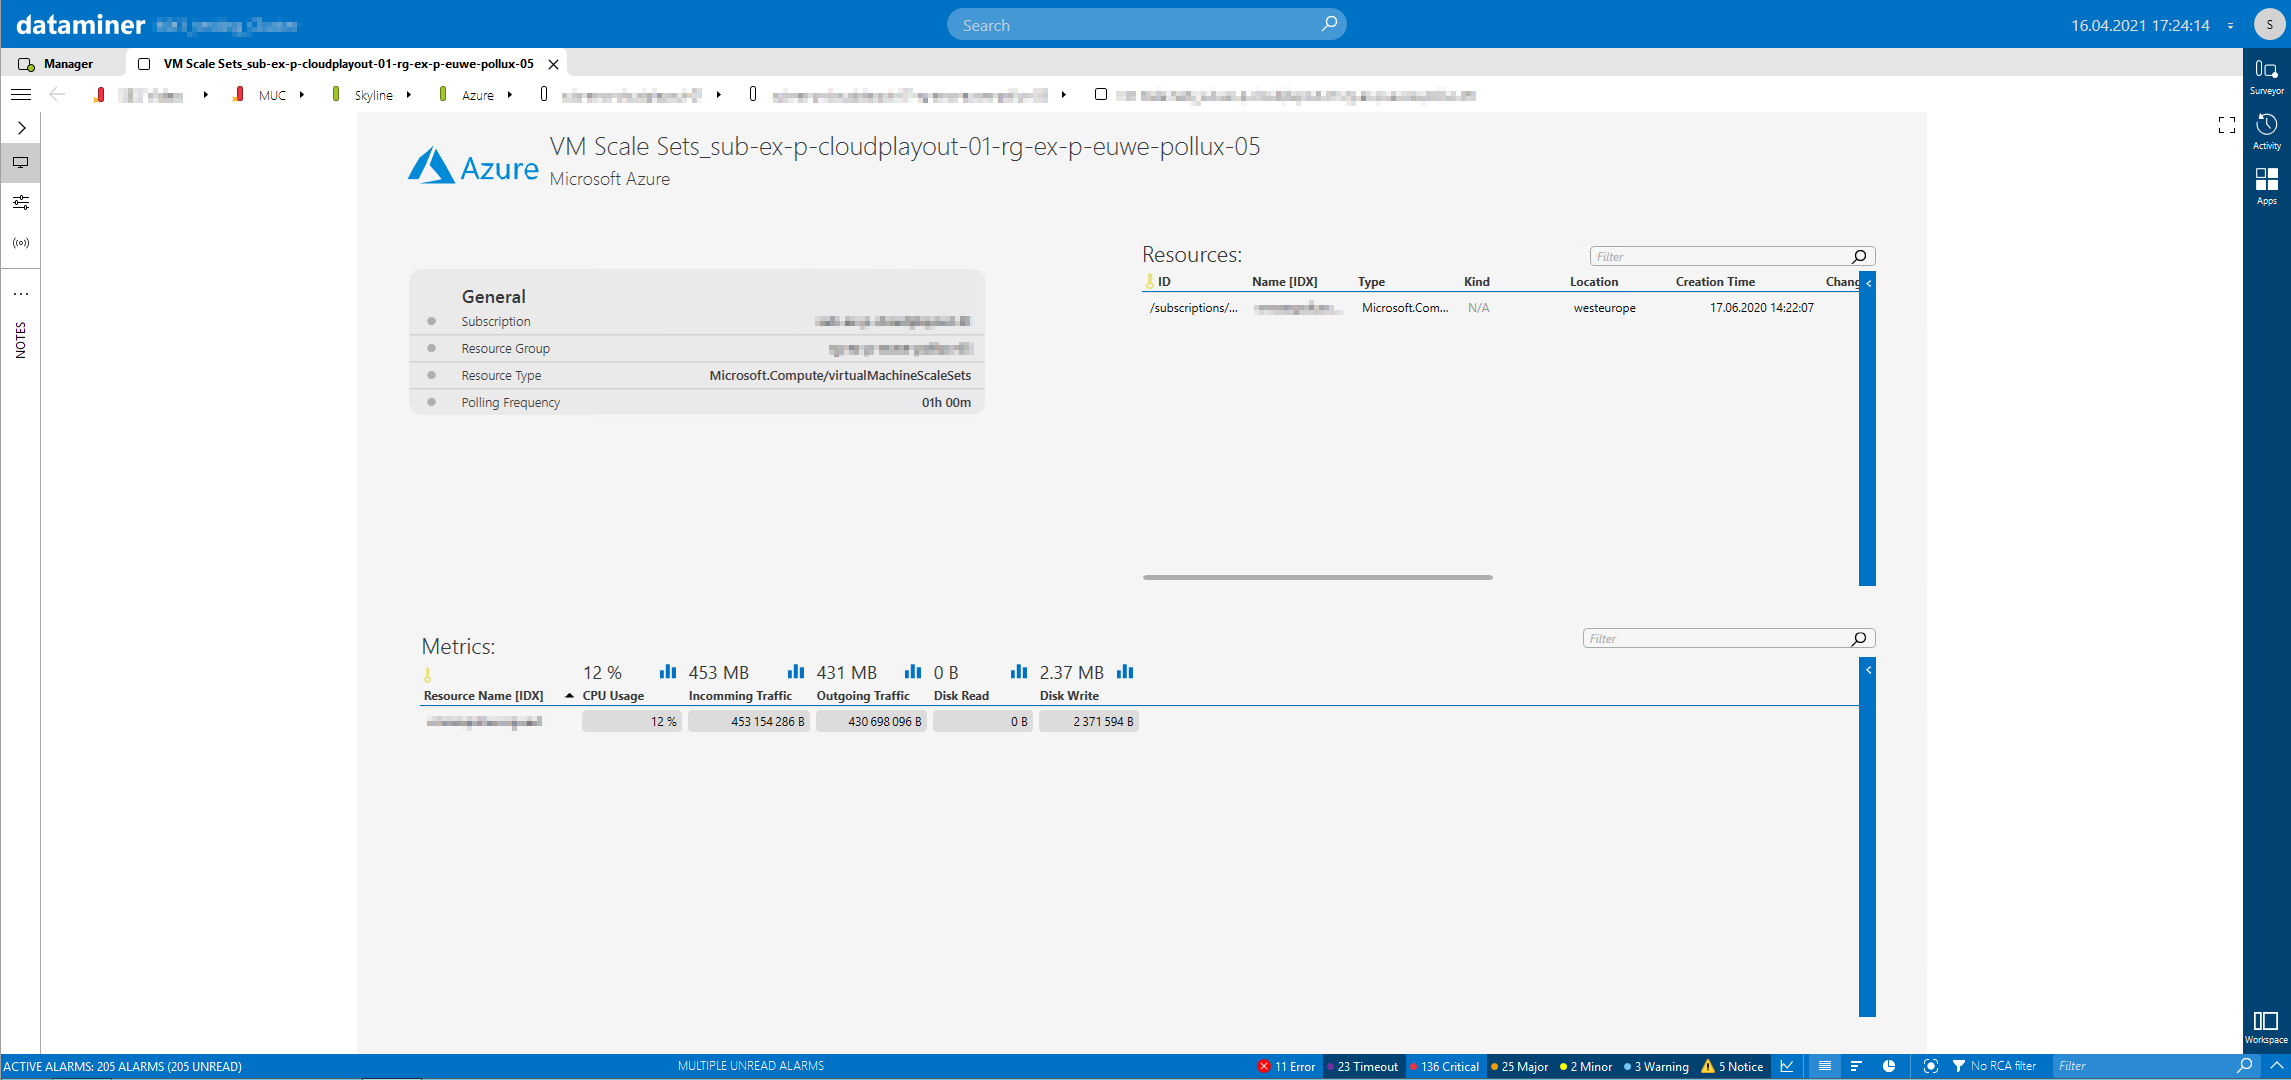Click the focus target icon in status bar
Image resolution: width=2291 pixels, height=1080 pixels.
(x=1931, y=1066)
